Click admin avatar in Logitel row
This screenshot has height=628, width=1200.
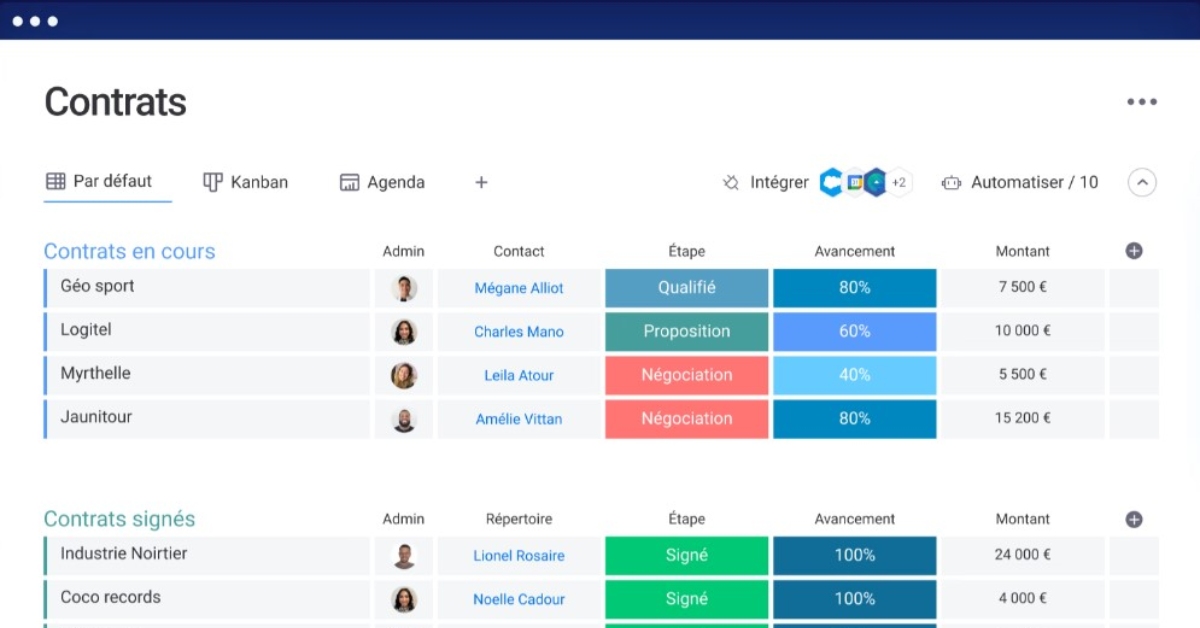point(404,332)
